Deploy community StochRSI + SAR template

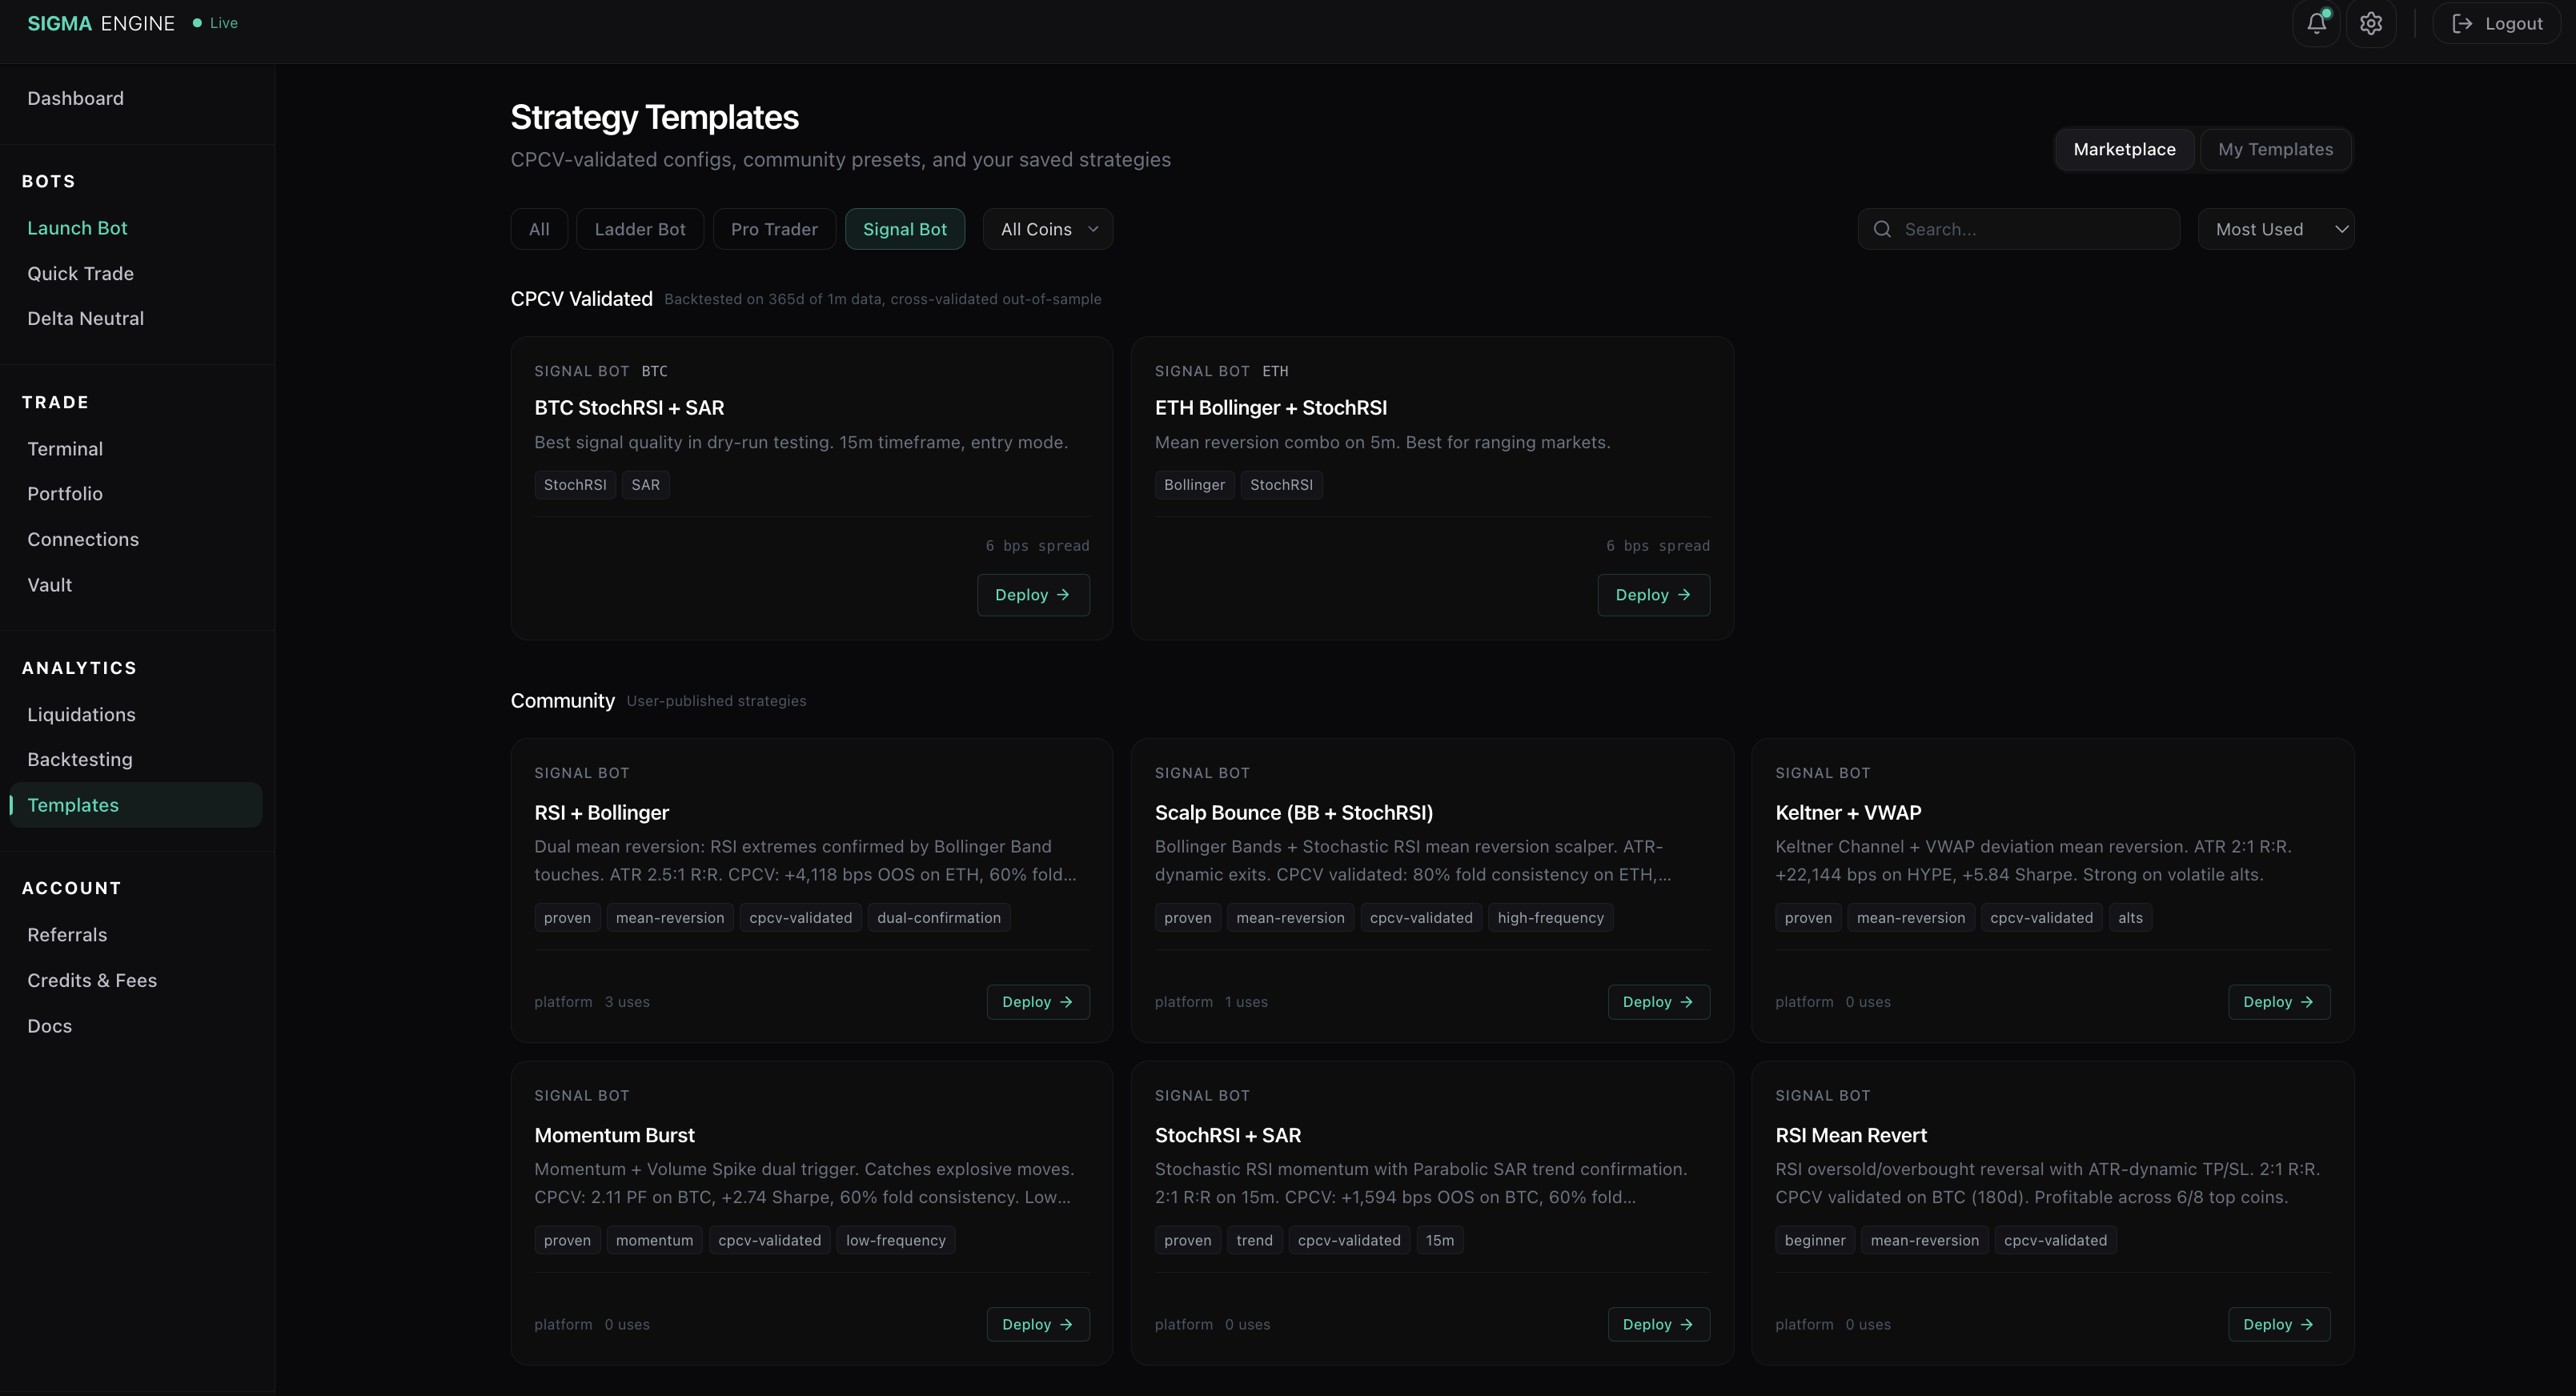pyautogui.click(x=1659, y=1324)
